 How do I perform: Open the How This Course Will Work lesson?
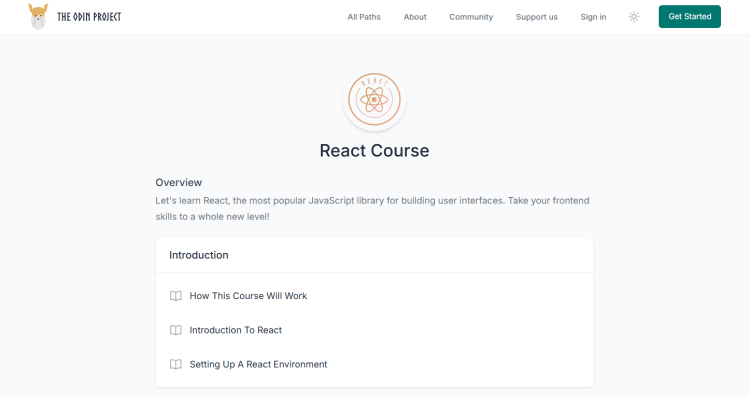click(248, 296)
